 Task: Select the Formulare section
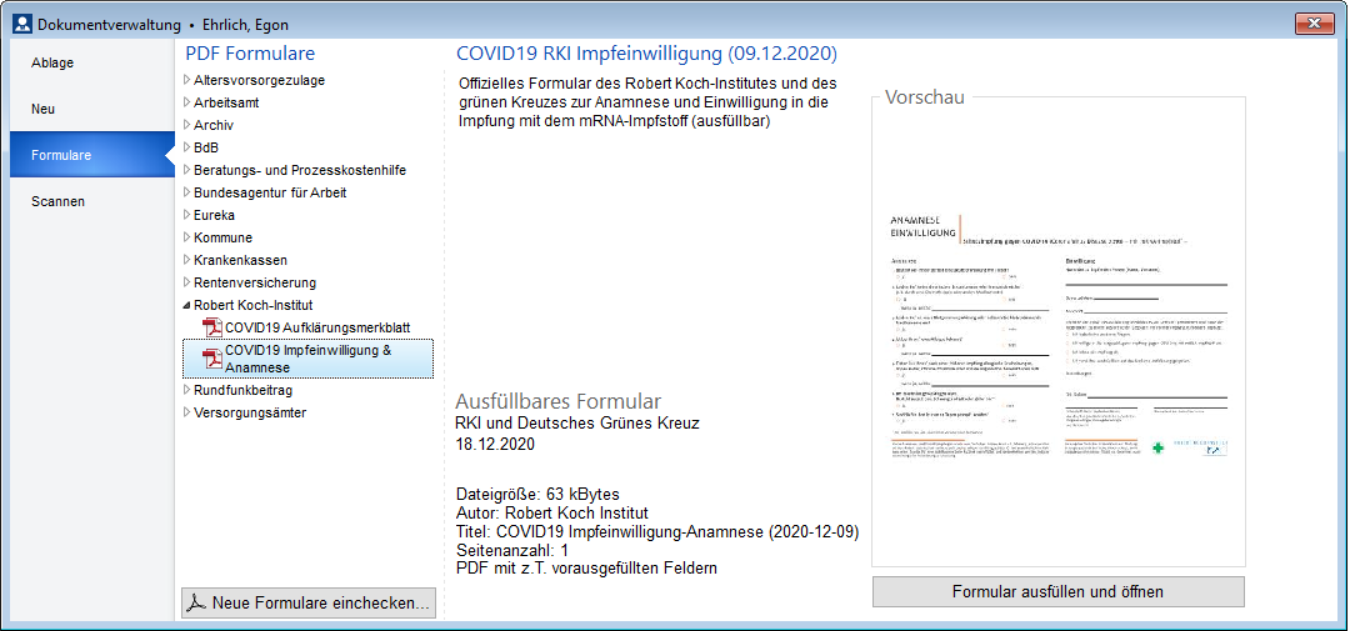92,155
